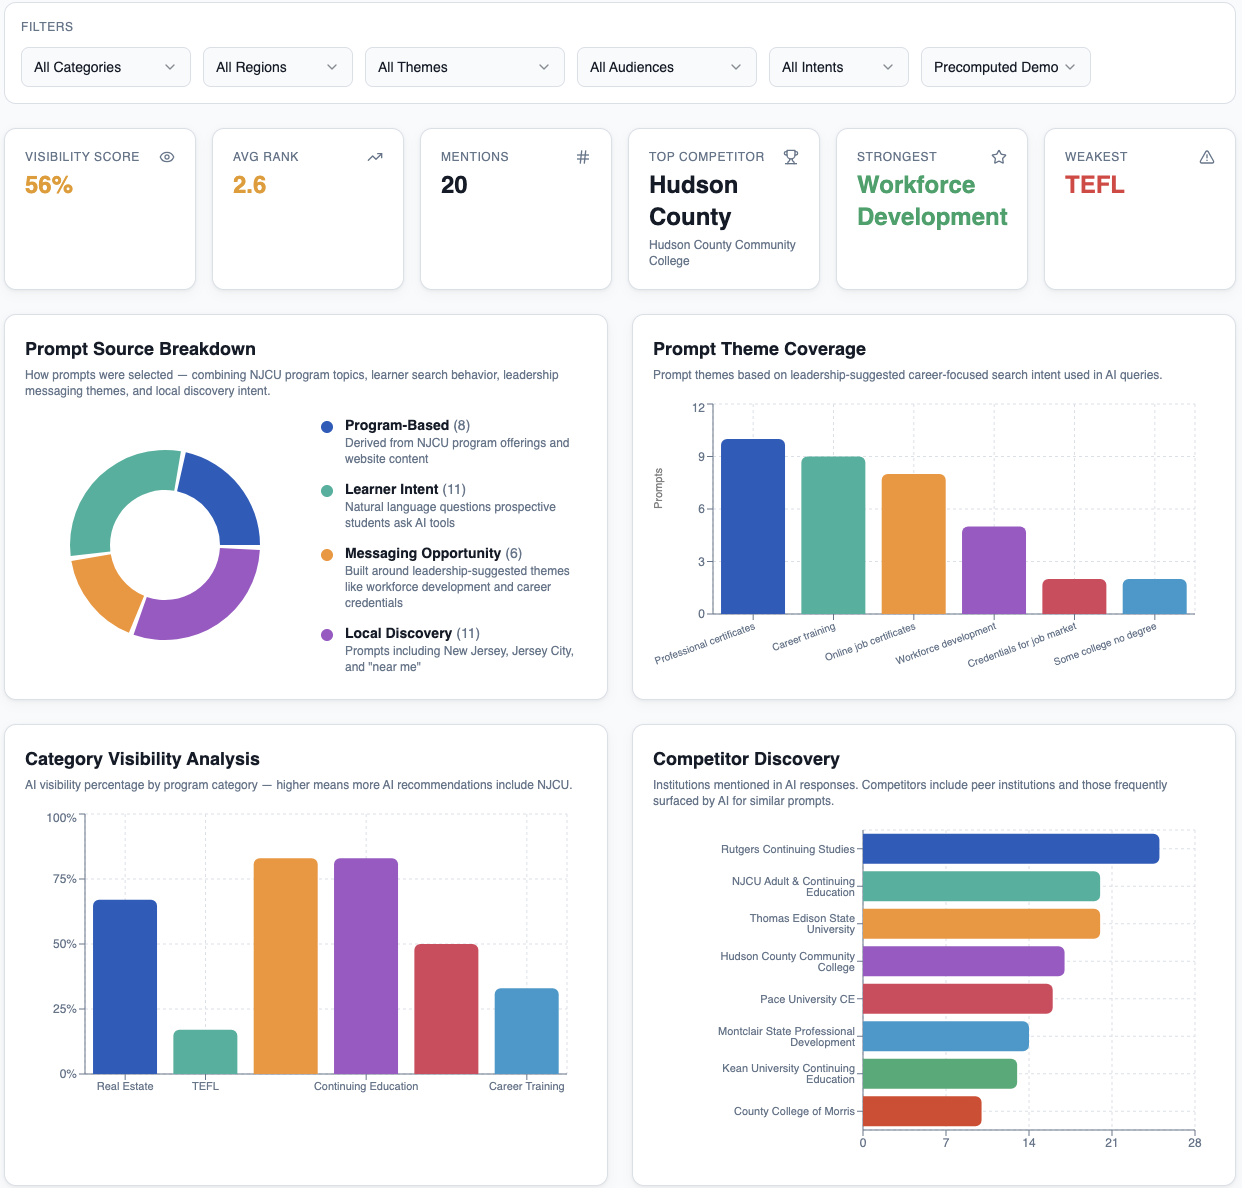The width and height of the screenshot is (1242, 1188).
Task: Click the Rutgers Continuing Studies bar
Action: pos(1010,849)
